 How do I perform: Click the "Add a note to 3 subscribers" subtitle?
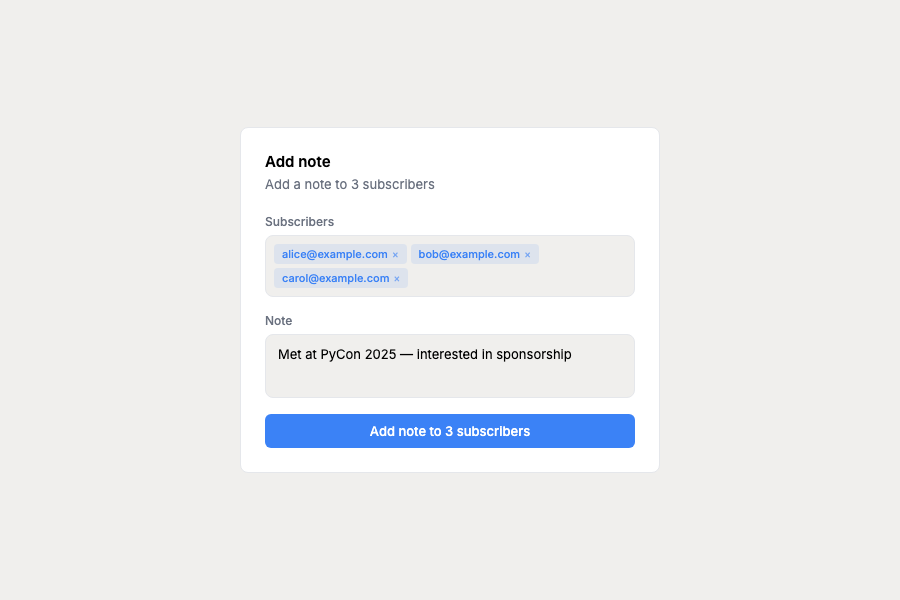349,184
